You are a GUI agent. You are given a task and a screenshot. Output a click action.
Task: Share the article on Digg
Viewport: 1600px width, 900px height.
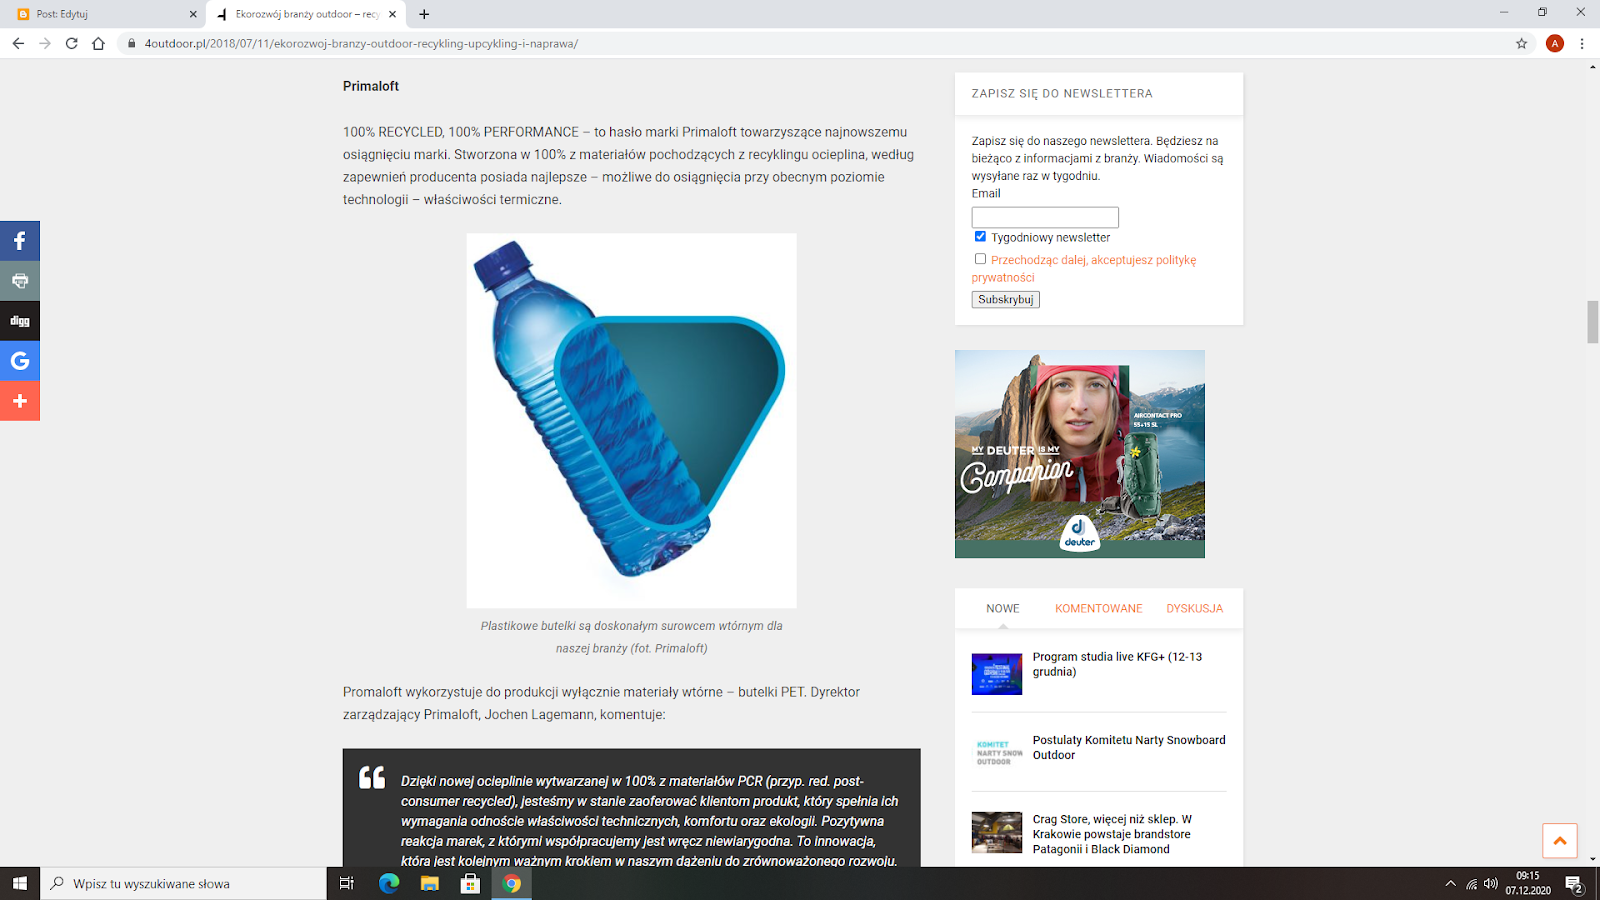click(x=20, y=321)
